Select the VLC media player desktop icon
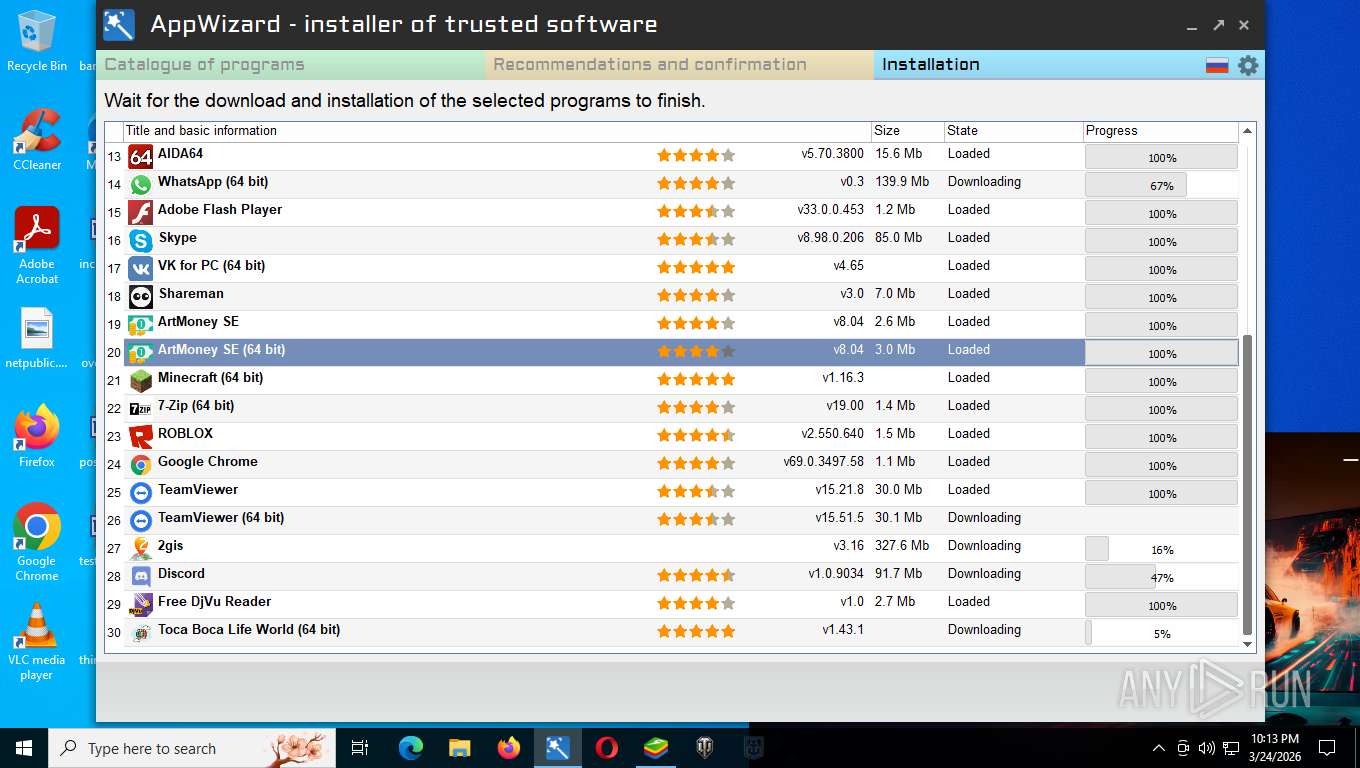 tap(37, 642)
